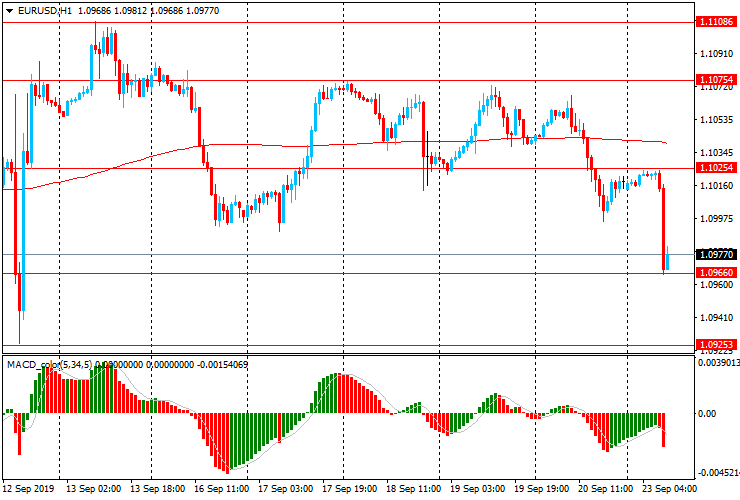
Task: Click the 1.10345 price scale value
Action: coord(716,153)
